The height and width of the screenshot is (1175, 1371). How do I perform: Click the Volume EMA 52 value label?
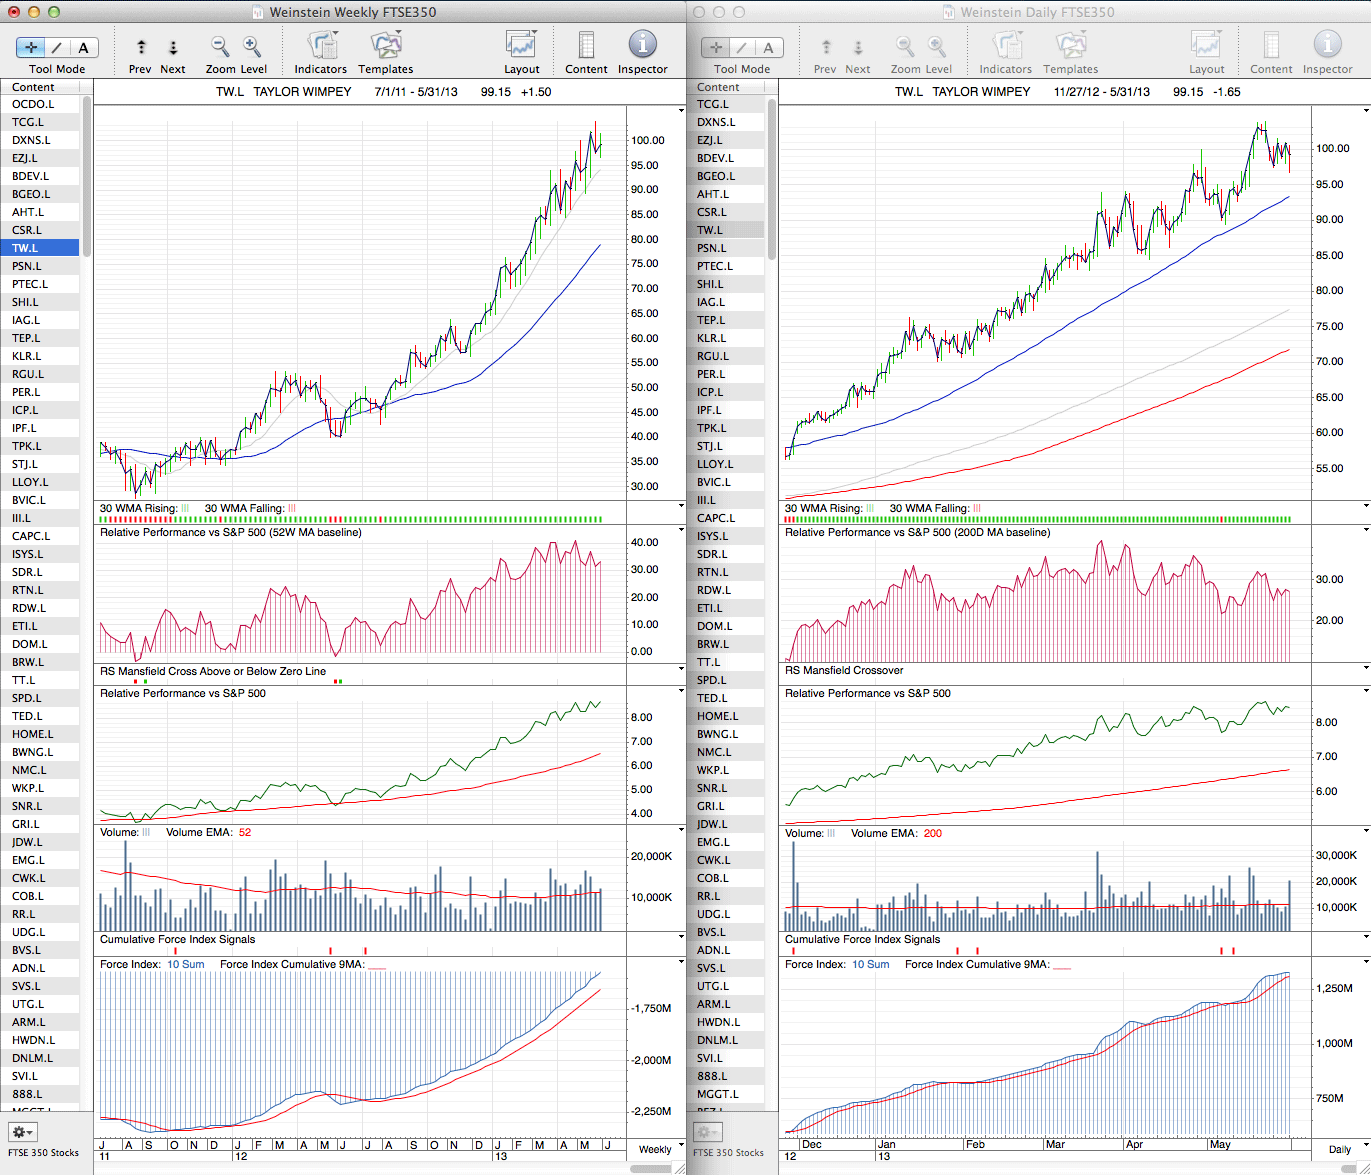tap(245, 833)
